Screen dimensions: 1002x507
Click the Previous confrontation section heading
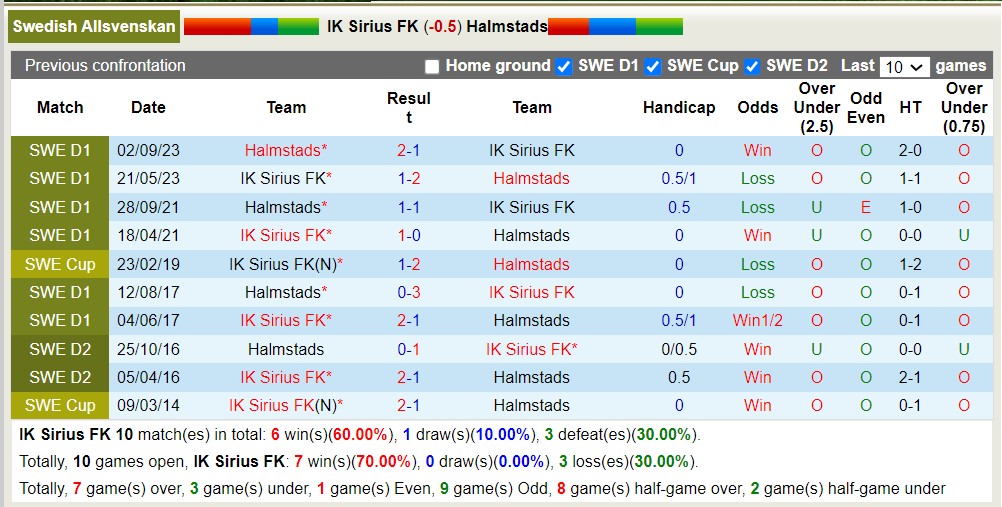tap(105, 66)
